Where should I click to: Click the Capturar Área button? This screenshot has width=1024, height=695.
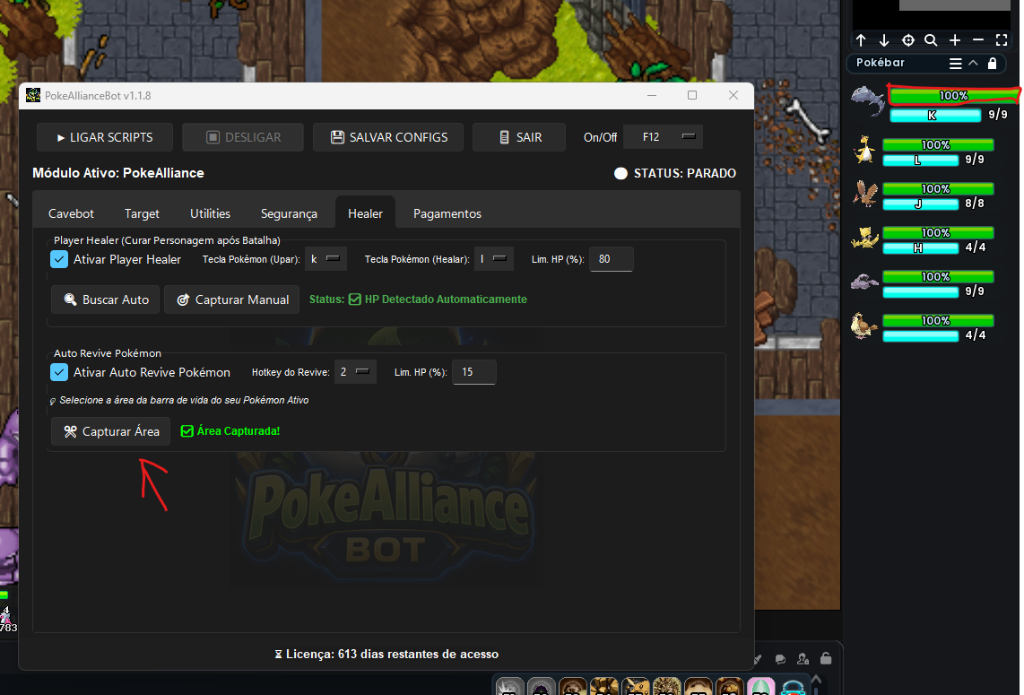(x=110, y=432)
